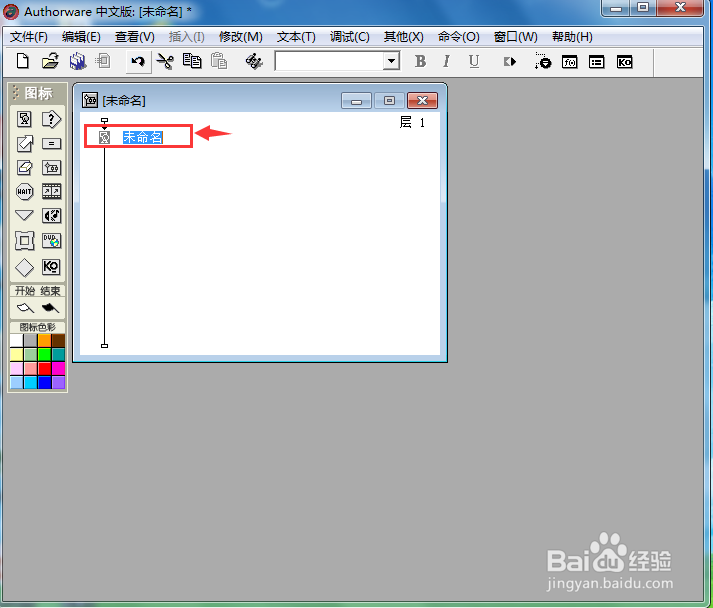The width and height of the screenshot is (713, 608).
Task: Open the 命令(O) menu
Action: tap(458, 37)
